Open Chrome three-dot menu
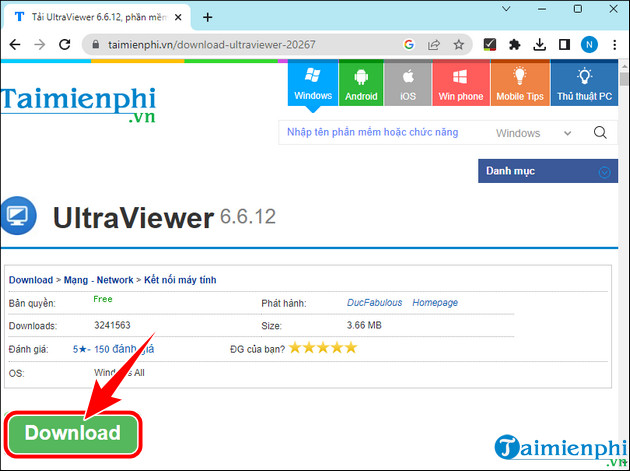Screen dimensions: 630x471 click(614, 45)
